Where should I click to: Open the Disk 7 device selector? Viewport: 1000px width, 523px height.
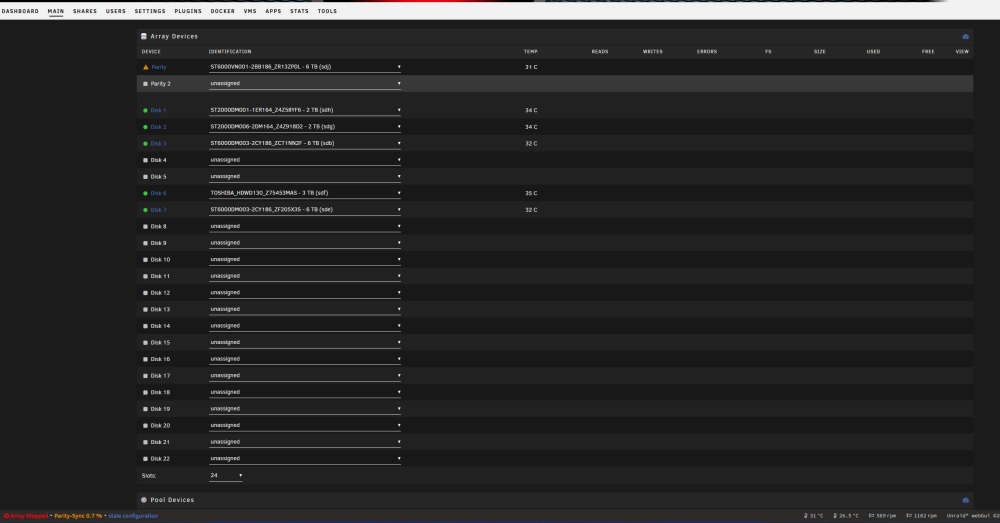[x=305, y=210]
